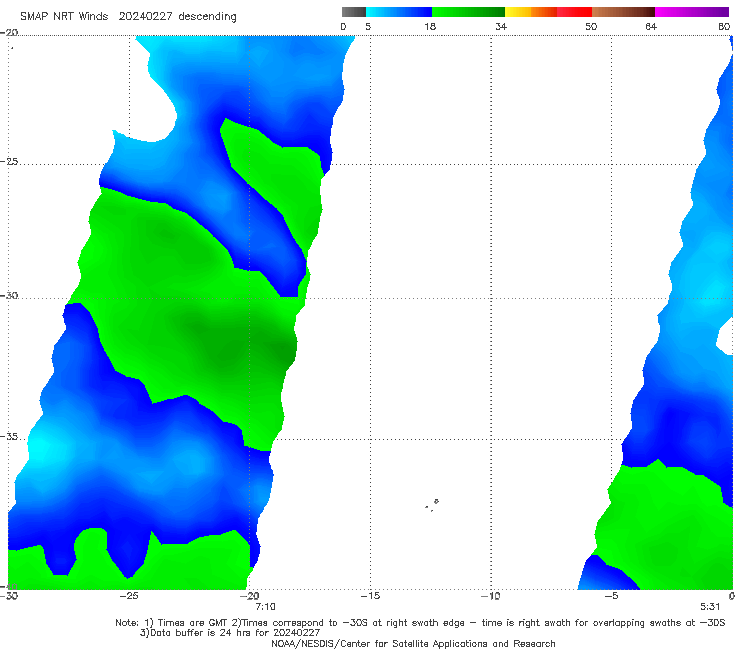Click the longitude label '-5' on bottom axis
The width and height of the screenshot is (740, 650).
pyautogui.click(x=612, y=596)
